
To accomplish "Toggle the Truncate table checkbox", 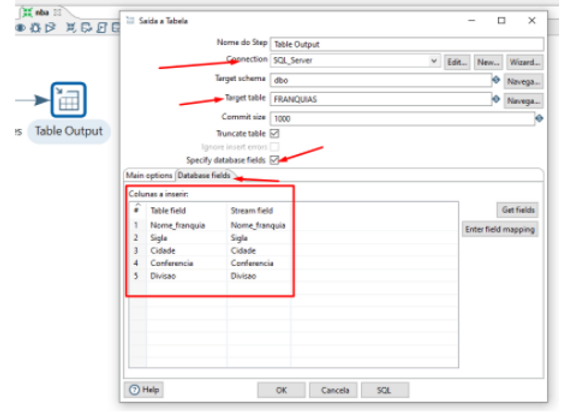I will 275,134.
